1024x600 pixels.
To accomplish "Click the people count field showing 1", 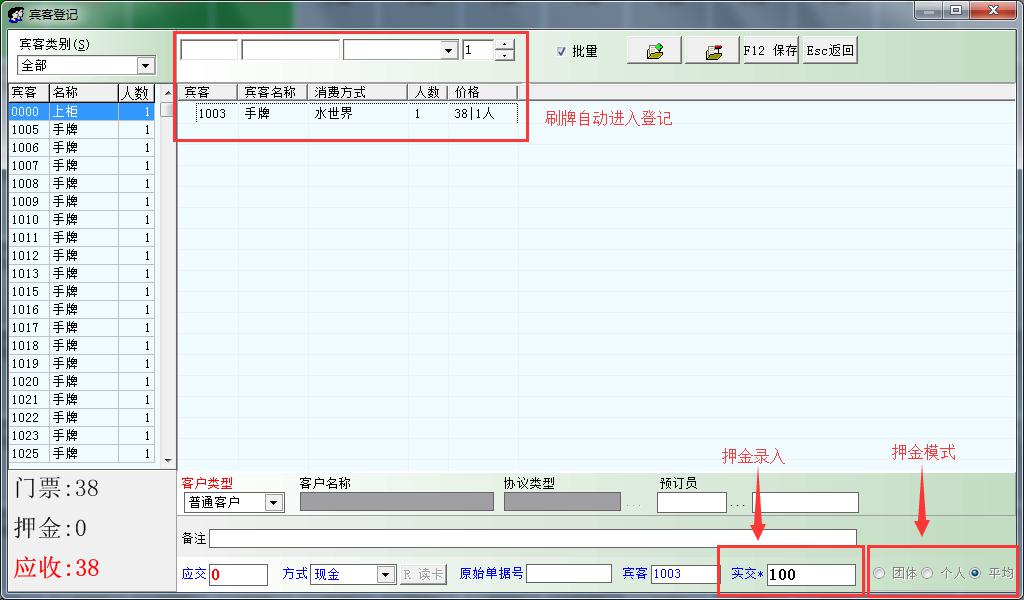I will click(x=479, y=50).
